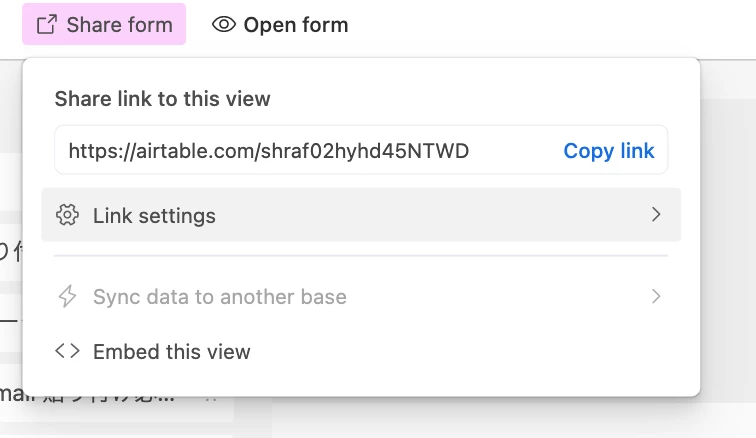
Task: Click the Share form arrow icon
Action: pos(46,25)
